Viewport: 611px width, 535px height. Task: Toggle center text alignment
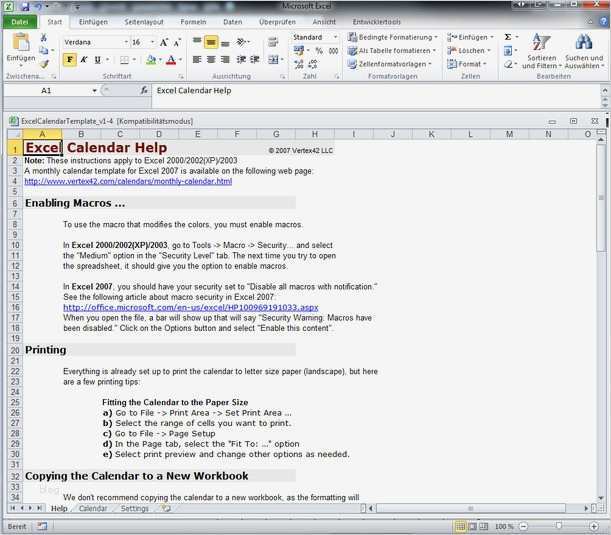(x=211, y=59)
